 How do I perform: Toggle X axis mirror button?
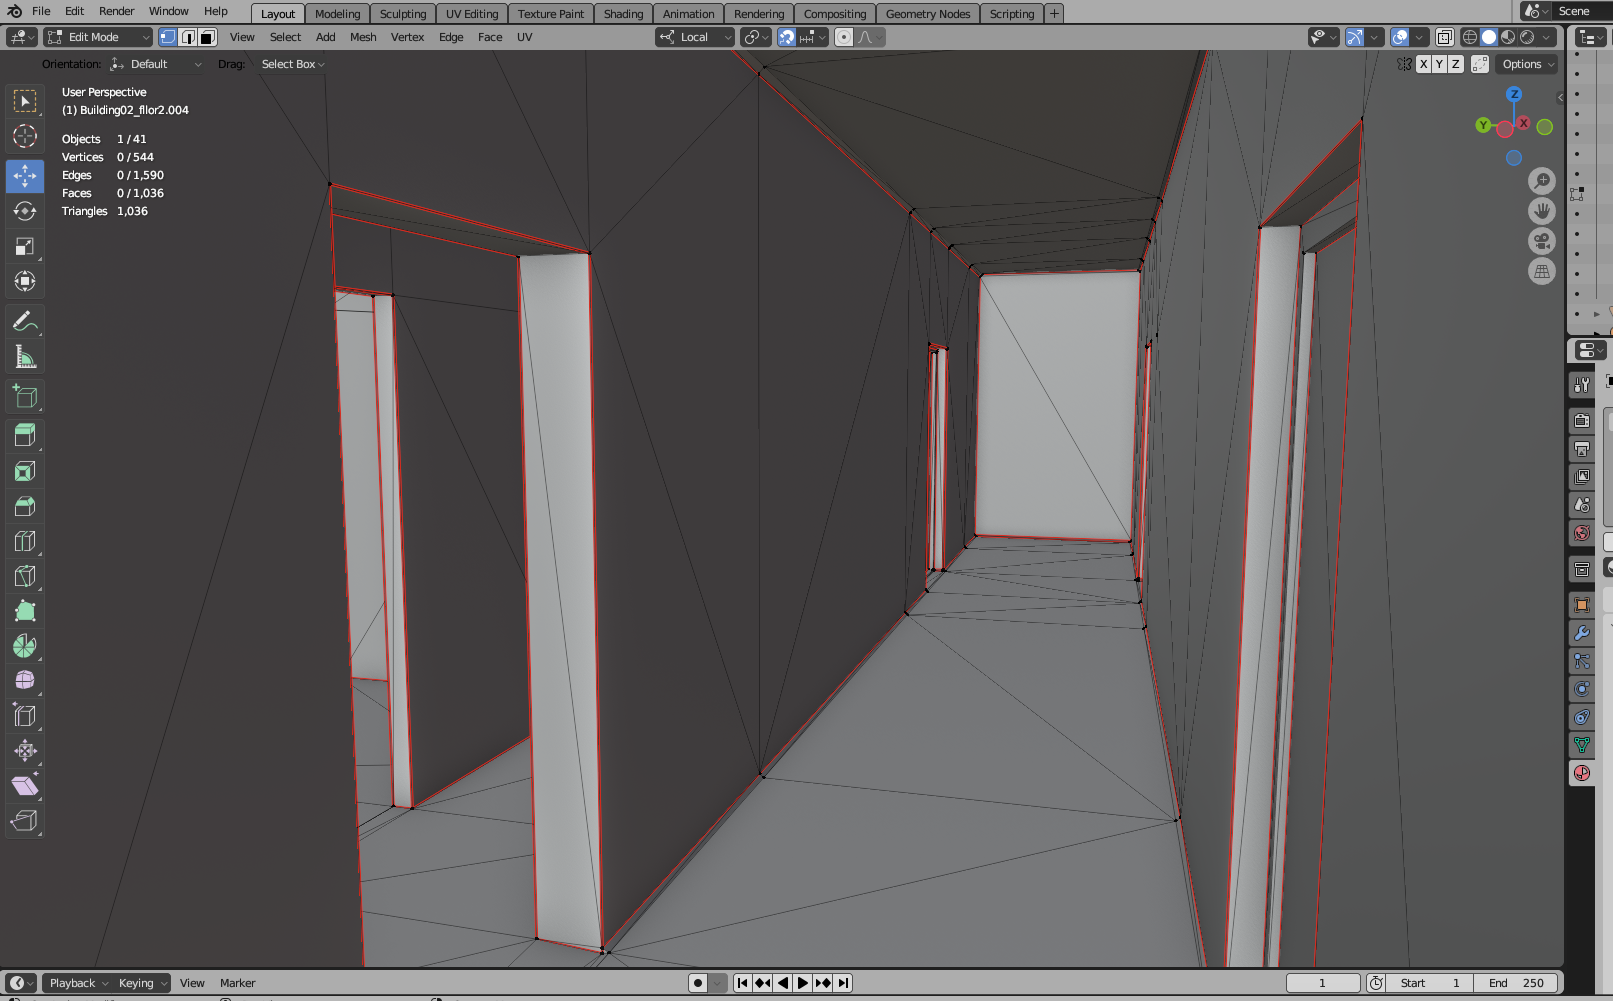(1423, 64)
